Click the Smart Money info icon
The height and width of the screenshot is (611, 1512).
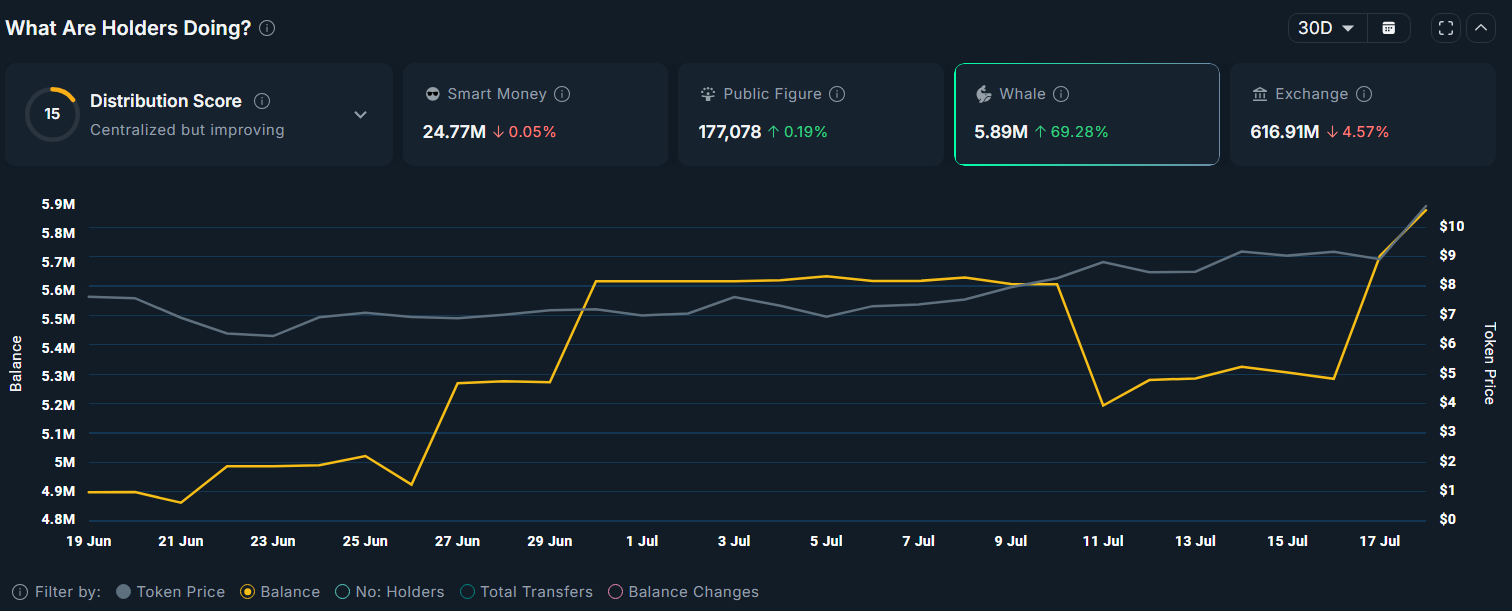pos(562,94)
